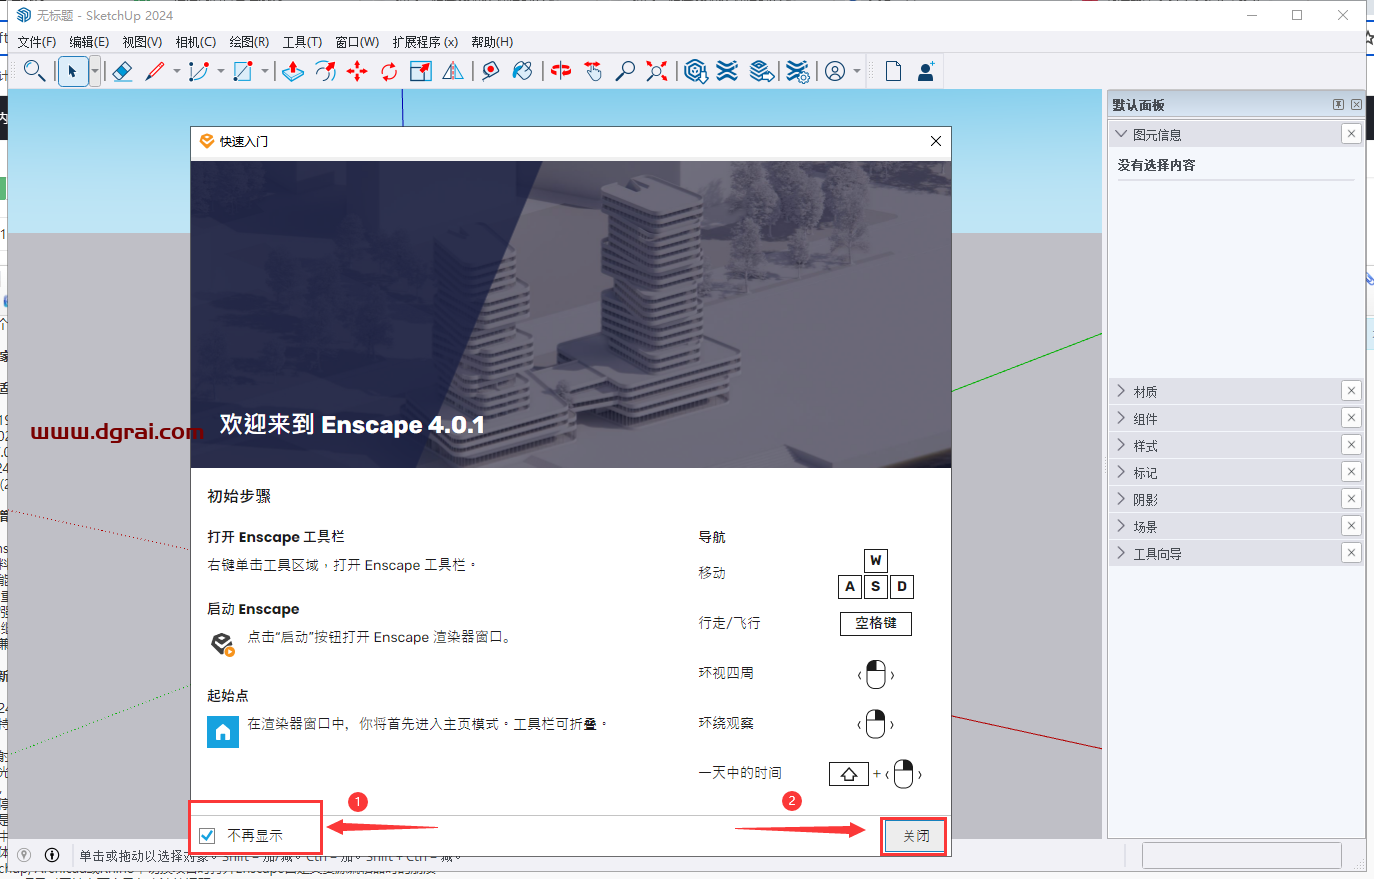
Task: Click the account profile icon
Action: (835, 71)
